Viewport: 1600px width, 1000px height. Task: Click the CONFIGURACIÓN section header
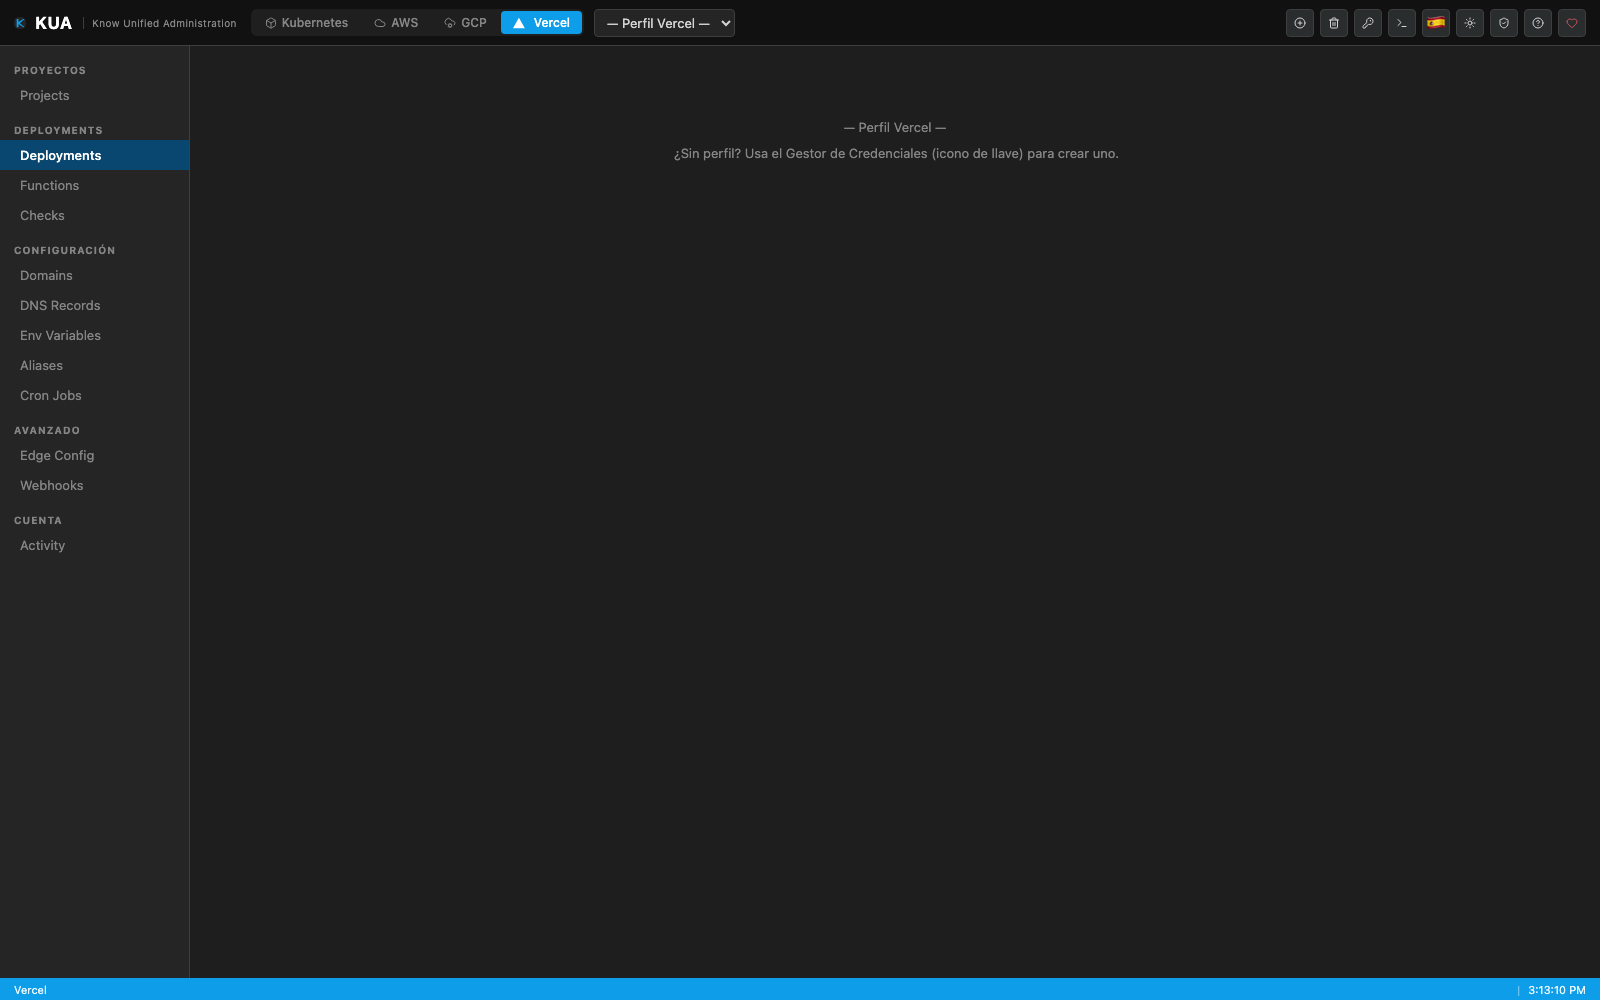click(x=65, y=251)
